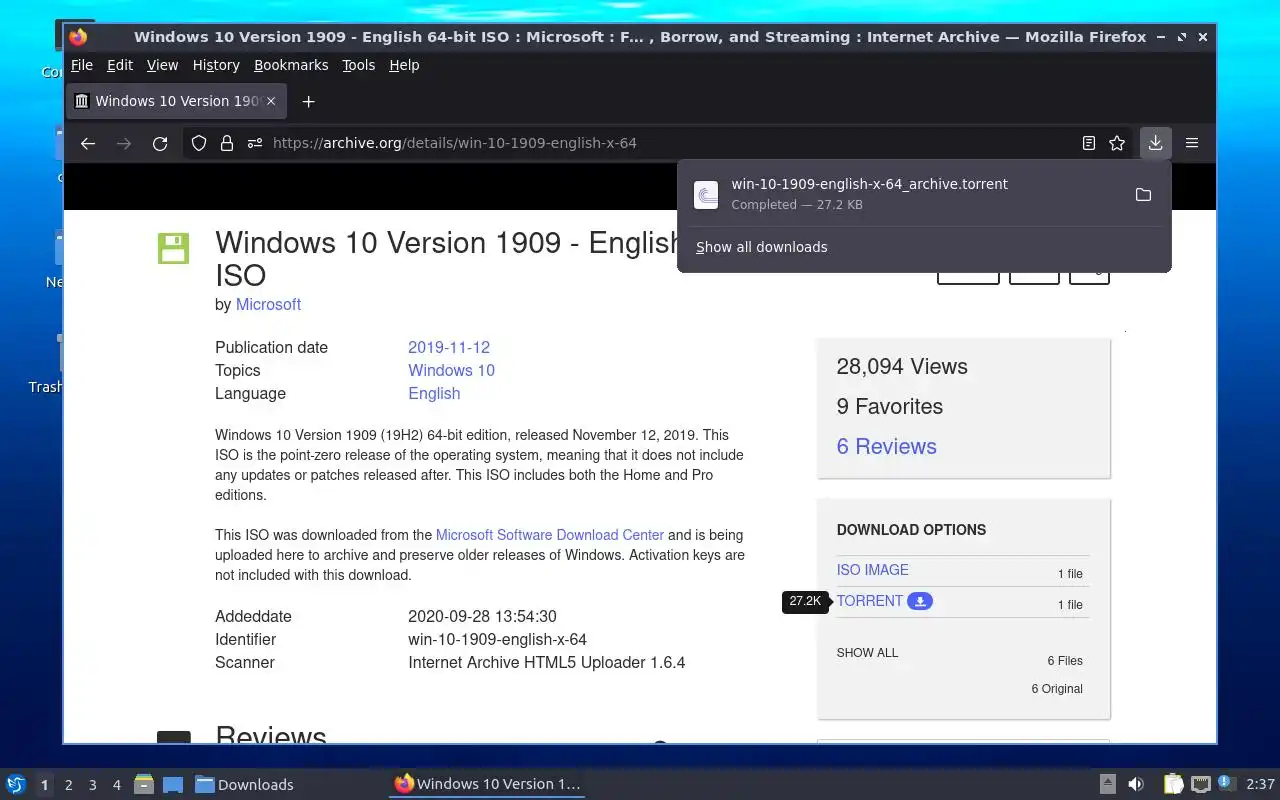Bookmark this page with the star icon
Screen dimensions: 1280x800
pos(1117,143)
